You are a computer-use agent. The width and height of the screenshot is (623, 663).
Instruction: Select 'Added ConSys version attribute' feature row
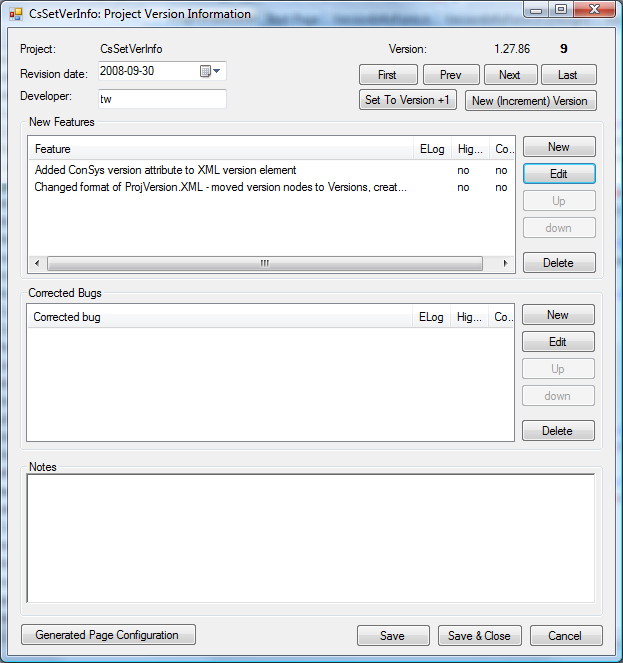(165, 170)
